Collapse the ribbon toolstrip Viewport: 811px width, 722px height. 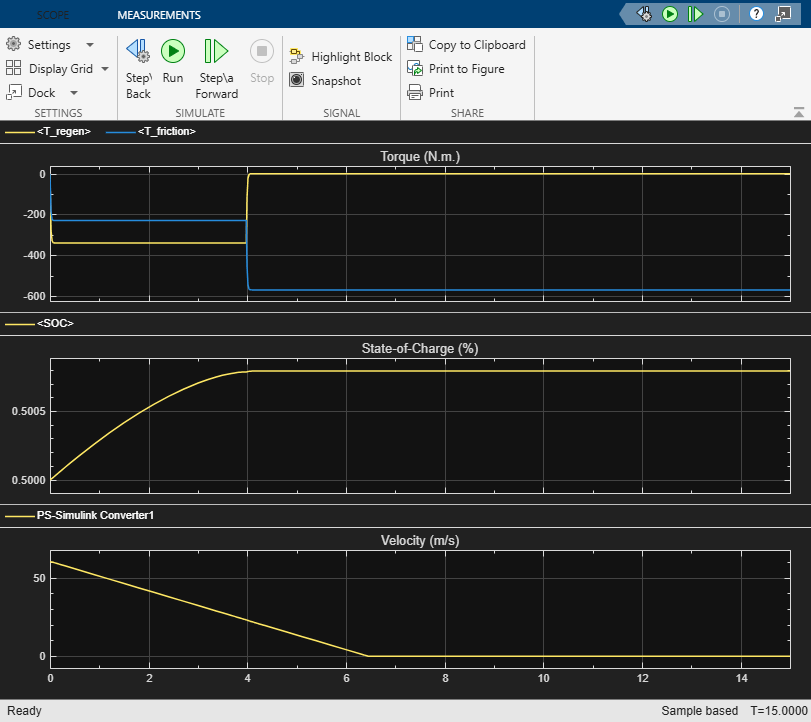pyautogui.click(x=798, y=112)
